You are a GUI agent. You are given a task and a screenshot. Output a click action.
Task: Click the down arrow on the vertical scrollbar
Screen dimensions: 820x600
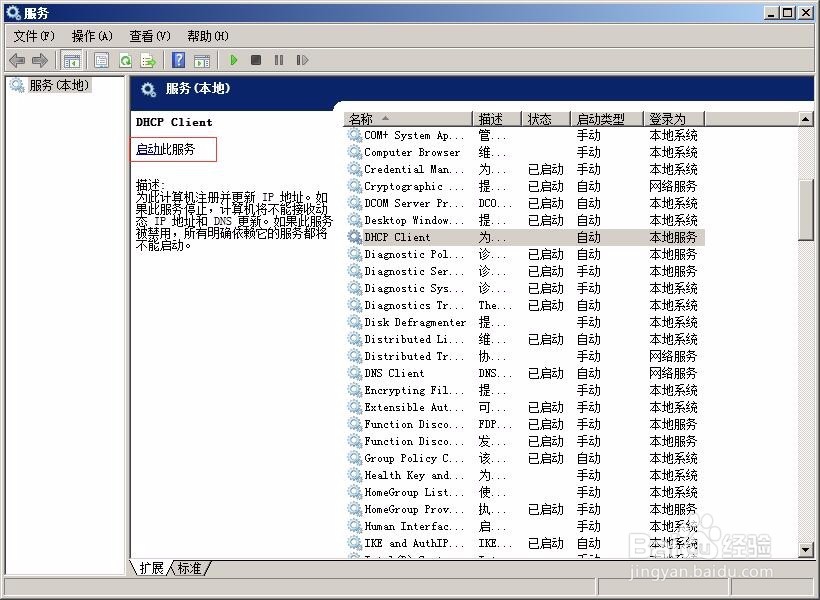click(806, 548)
